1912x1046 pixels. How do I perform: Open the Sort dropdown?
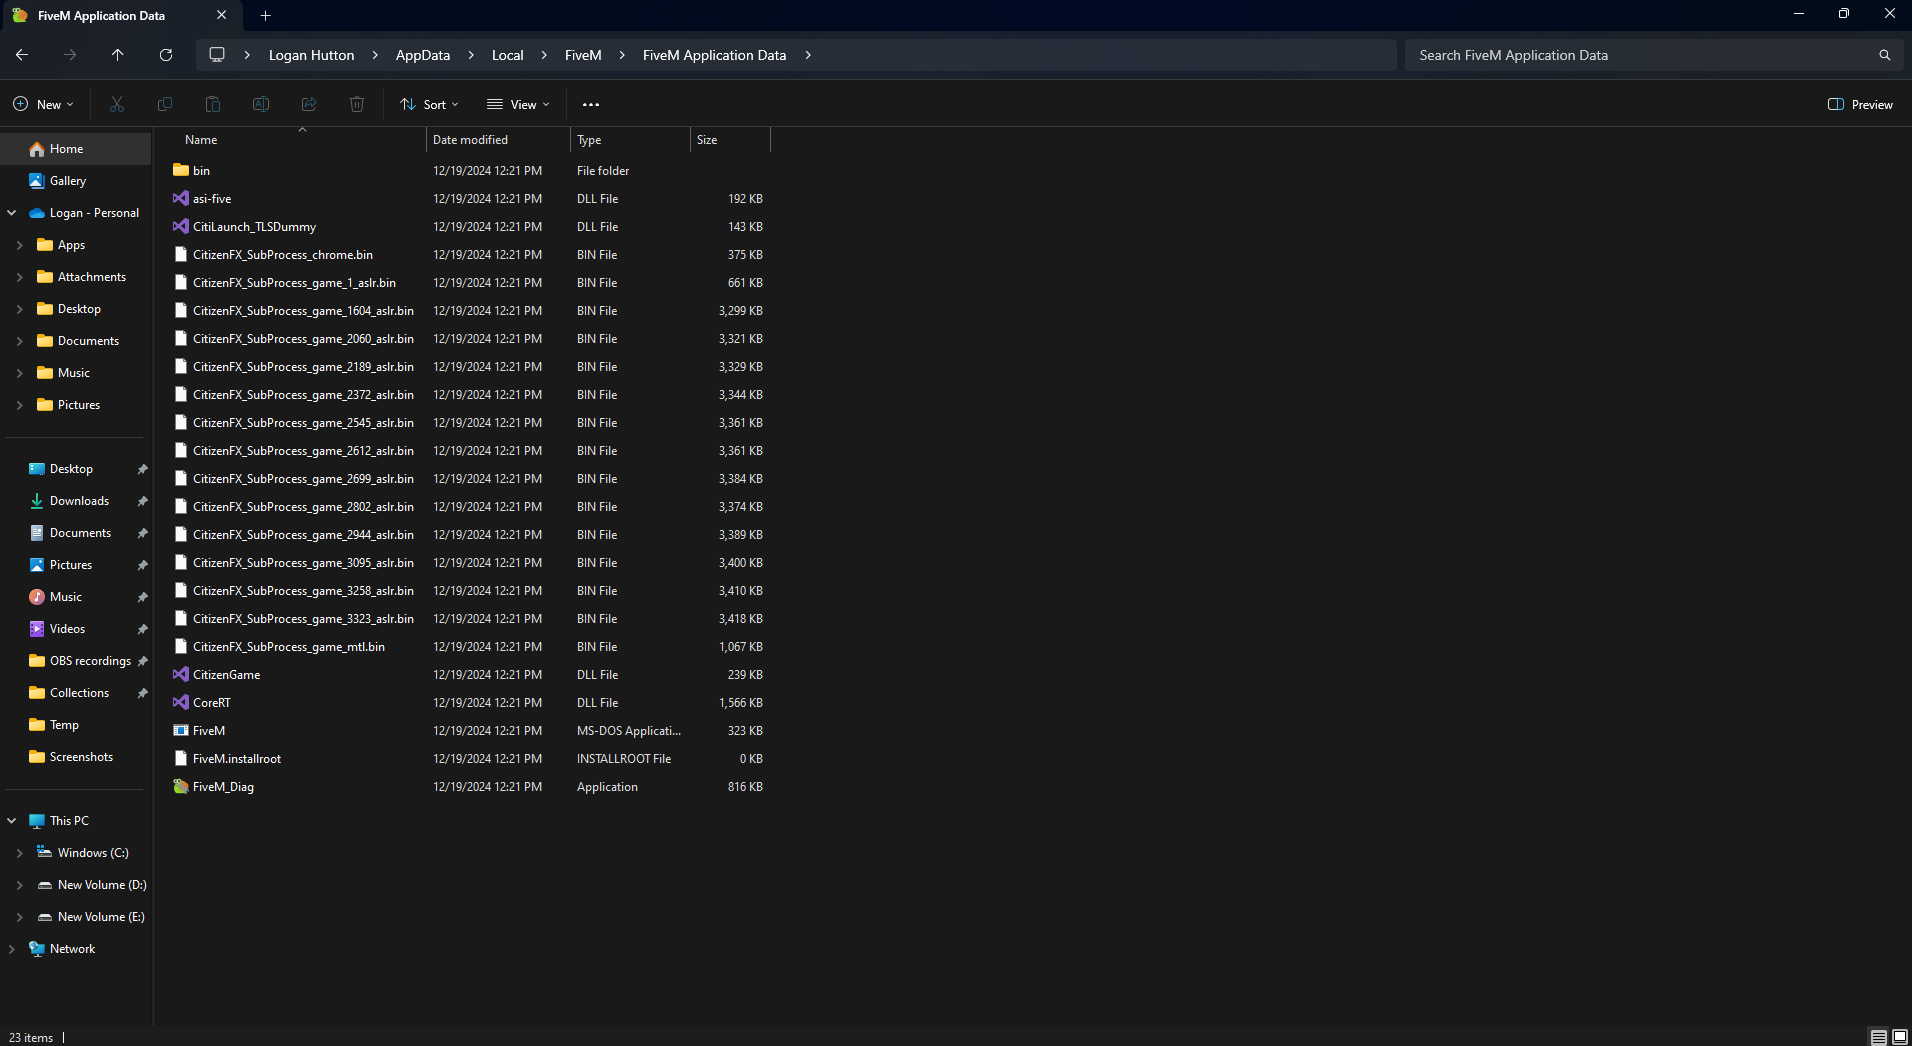[430, 104]
